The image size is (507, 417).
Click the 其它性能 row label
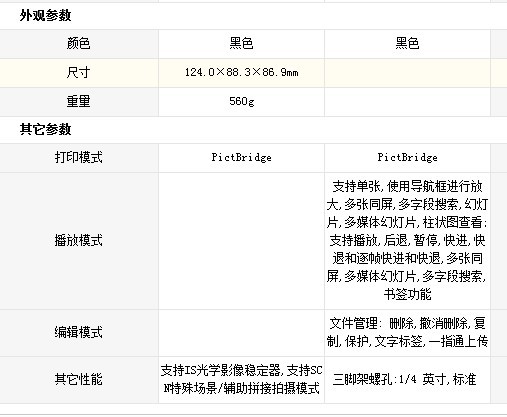click(x=78, y=379)
